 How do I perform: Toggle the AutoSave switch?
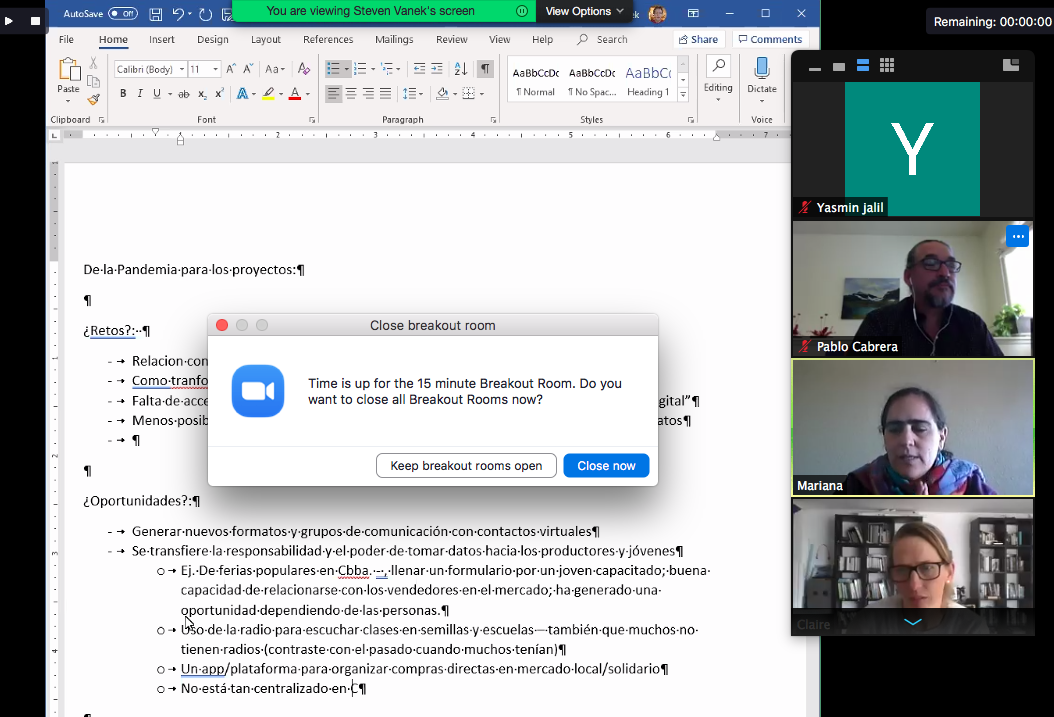coord(123,13)
